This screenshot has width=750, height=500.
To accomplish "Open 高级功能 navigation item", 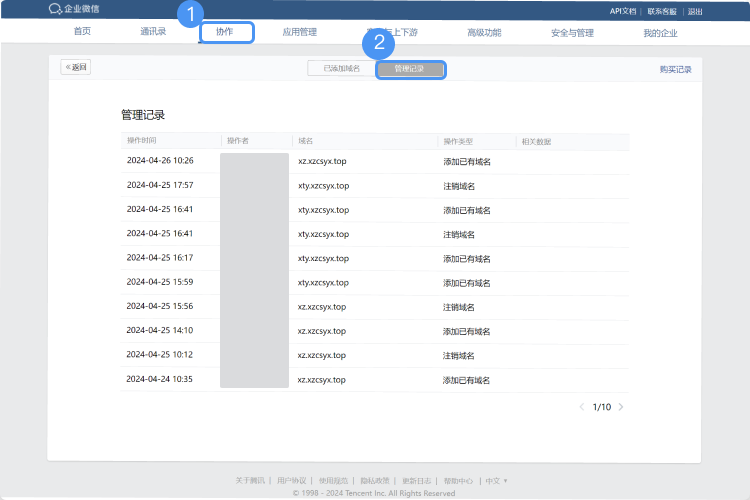I will click(x=484, y=33).
